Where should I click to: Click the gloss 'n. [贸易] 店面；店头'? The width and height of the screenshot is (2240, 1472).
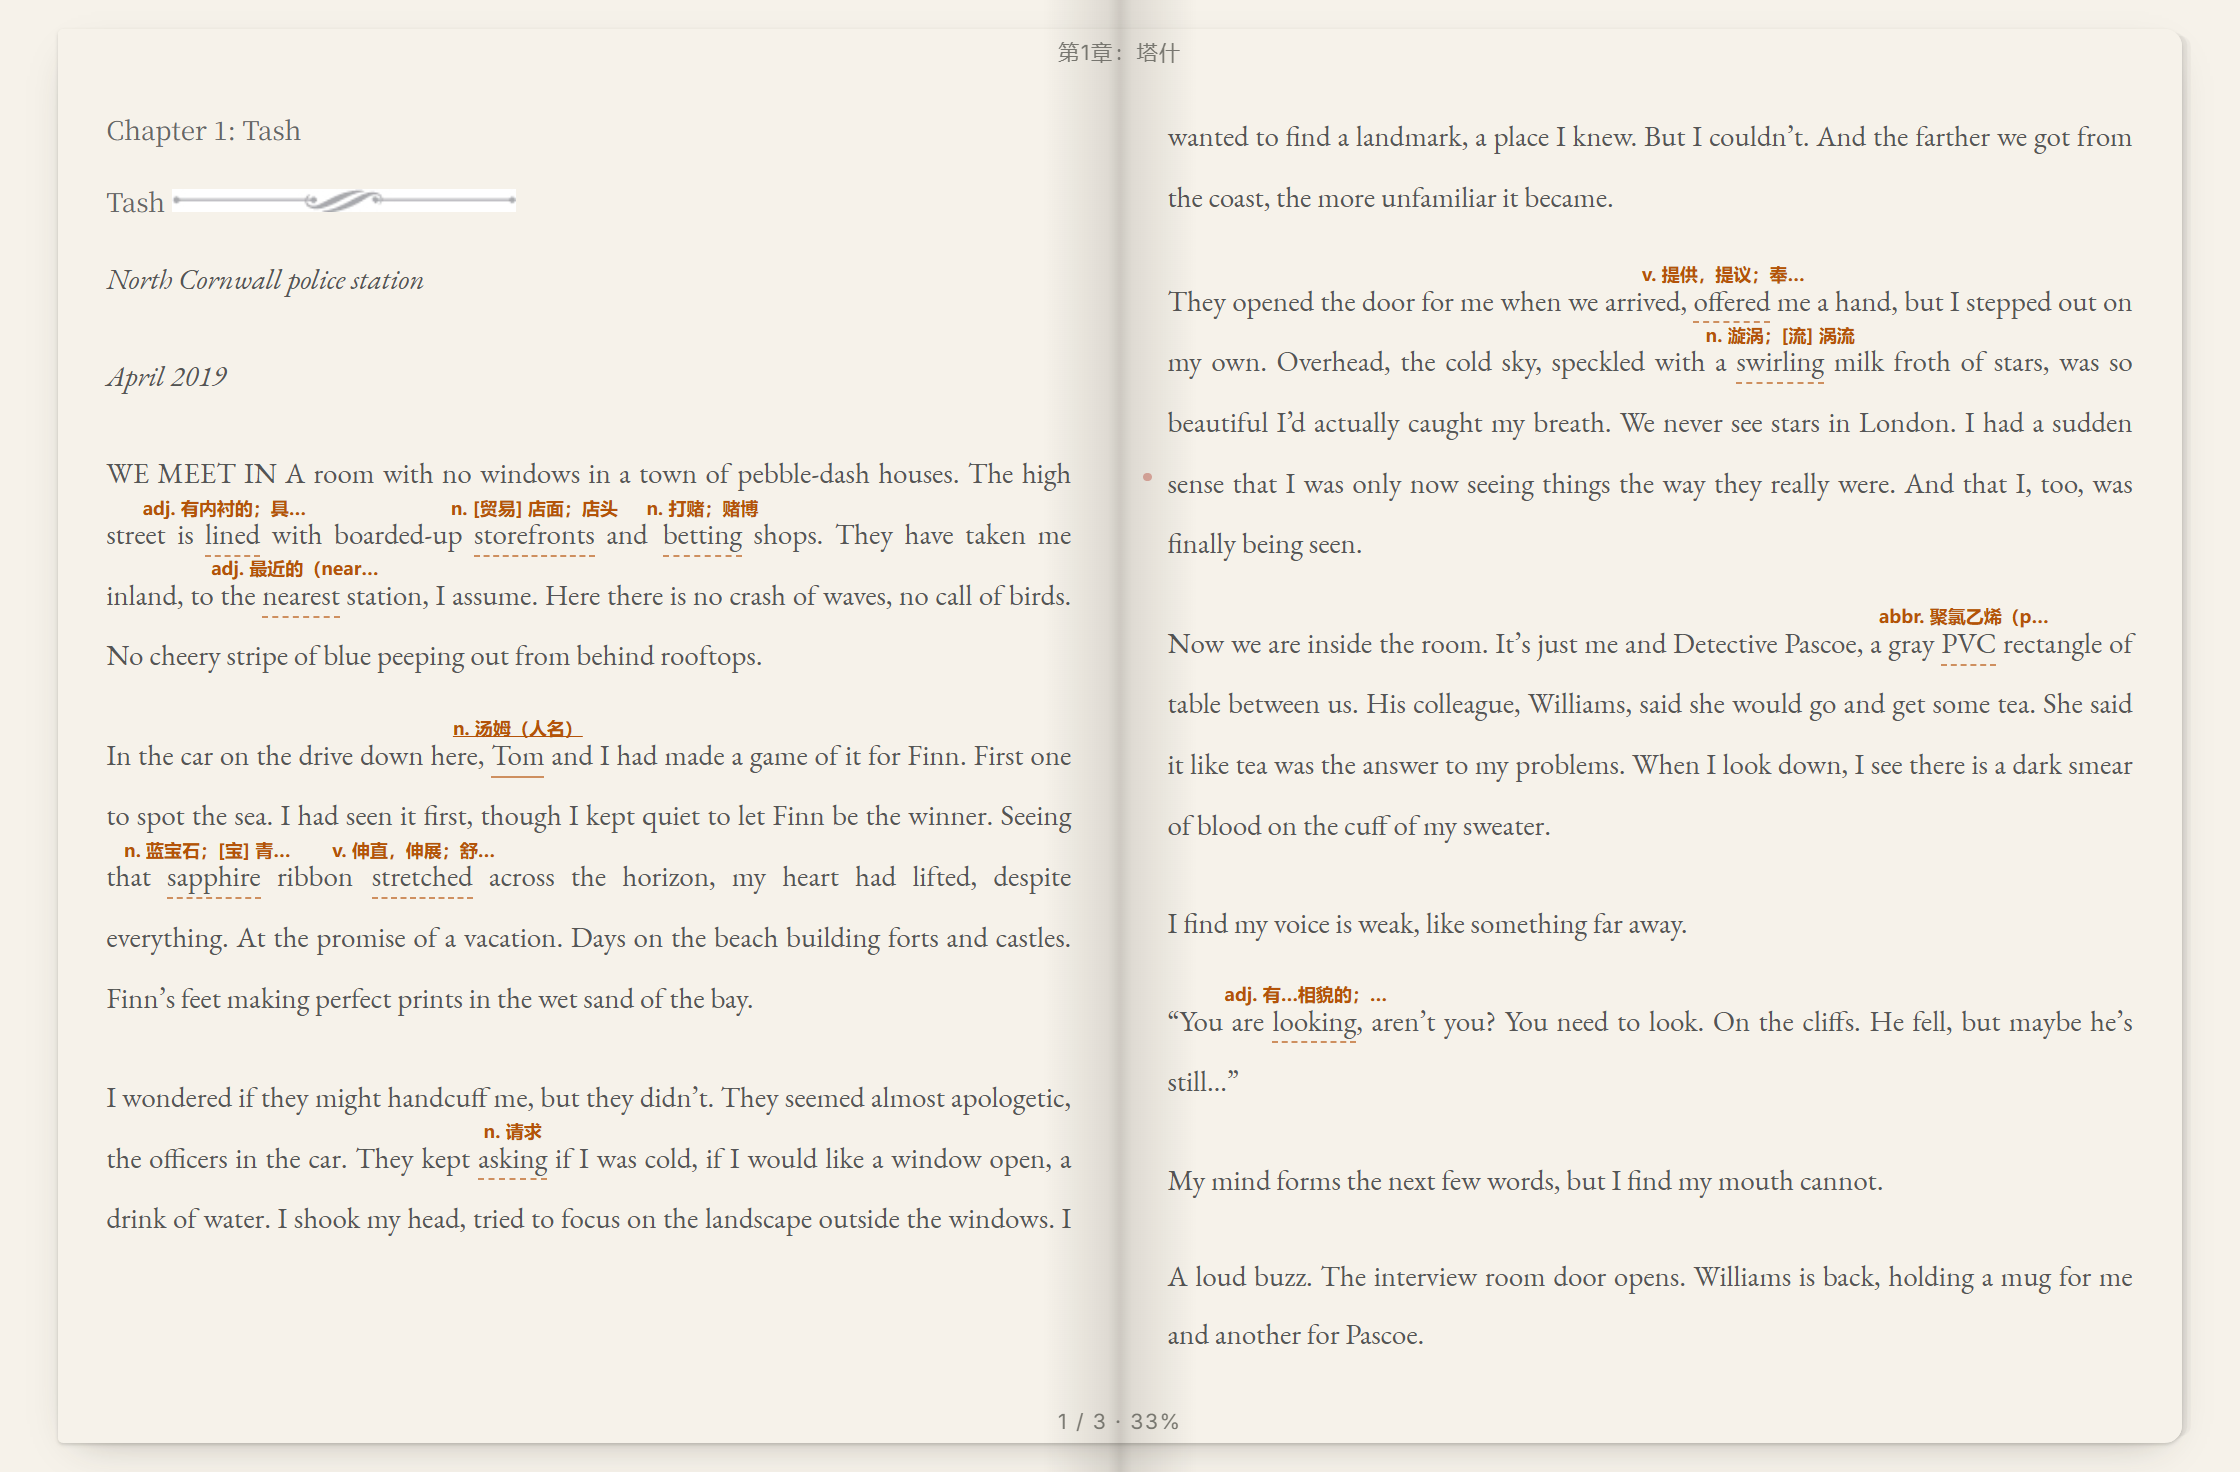point(534,509)
